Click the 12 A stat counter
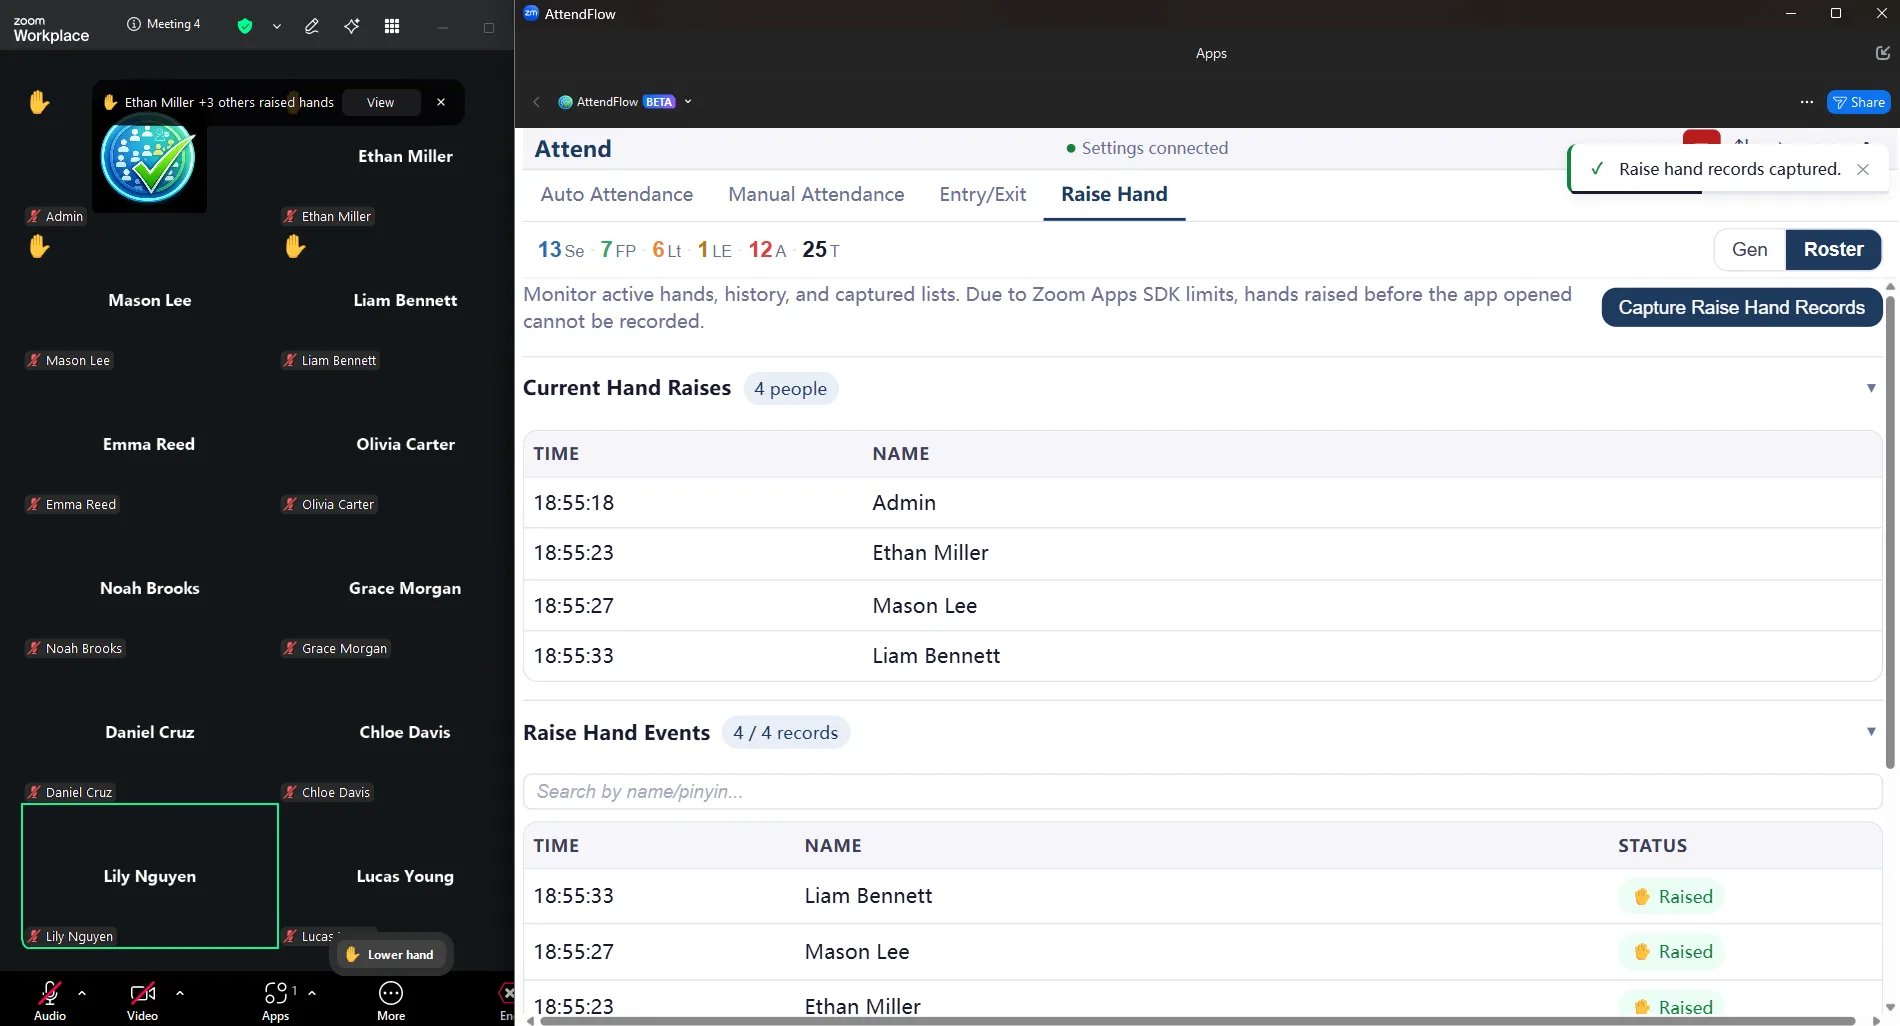1900x1026 pixels. click(768, 250)
